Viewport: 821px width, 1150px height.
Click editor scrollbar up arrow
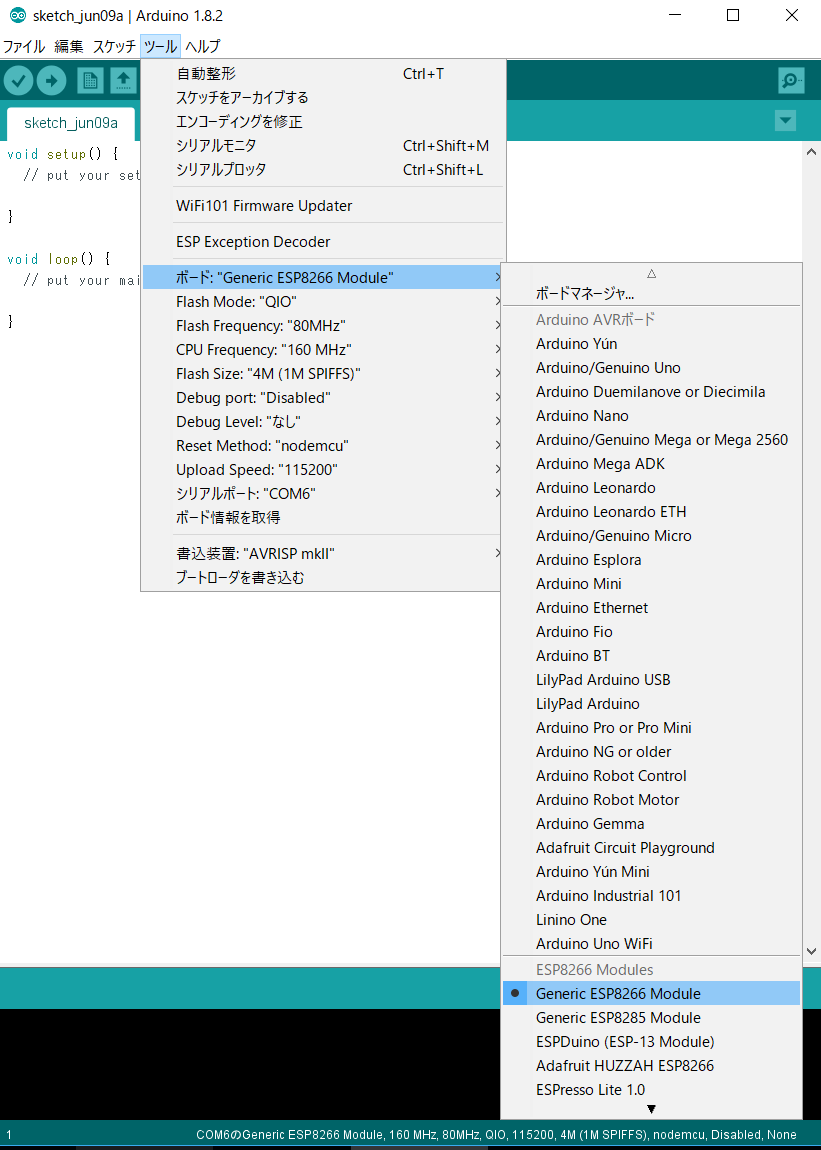coord(811,153)
